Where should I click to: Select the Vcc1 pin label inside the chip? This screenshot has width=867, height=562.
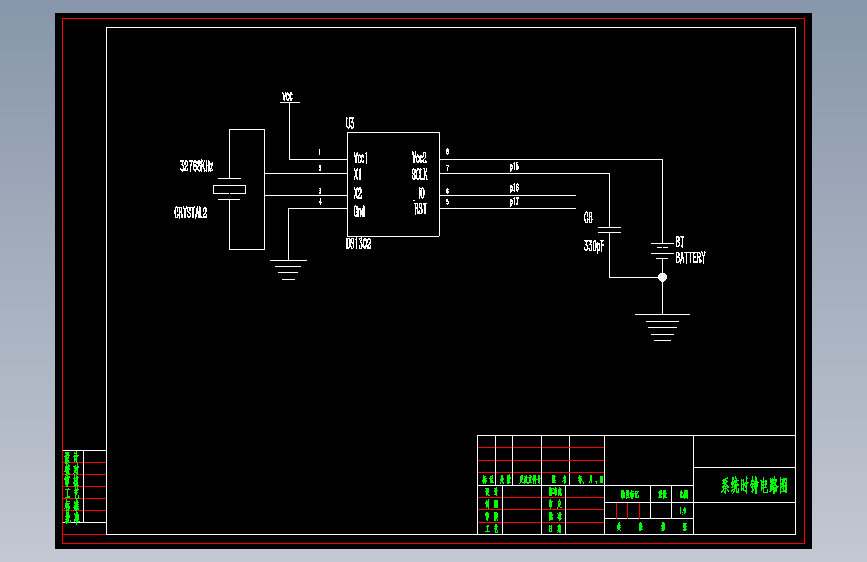coord(361,158)
